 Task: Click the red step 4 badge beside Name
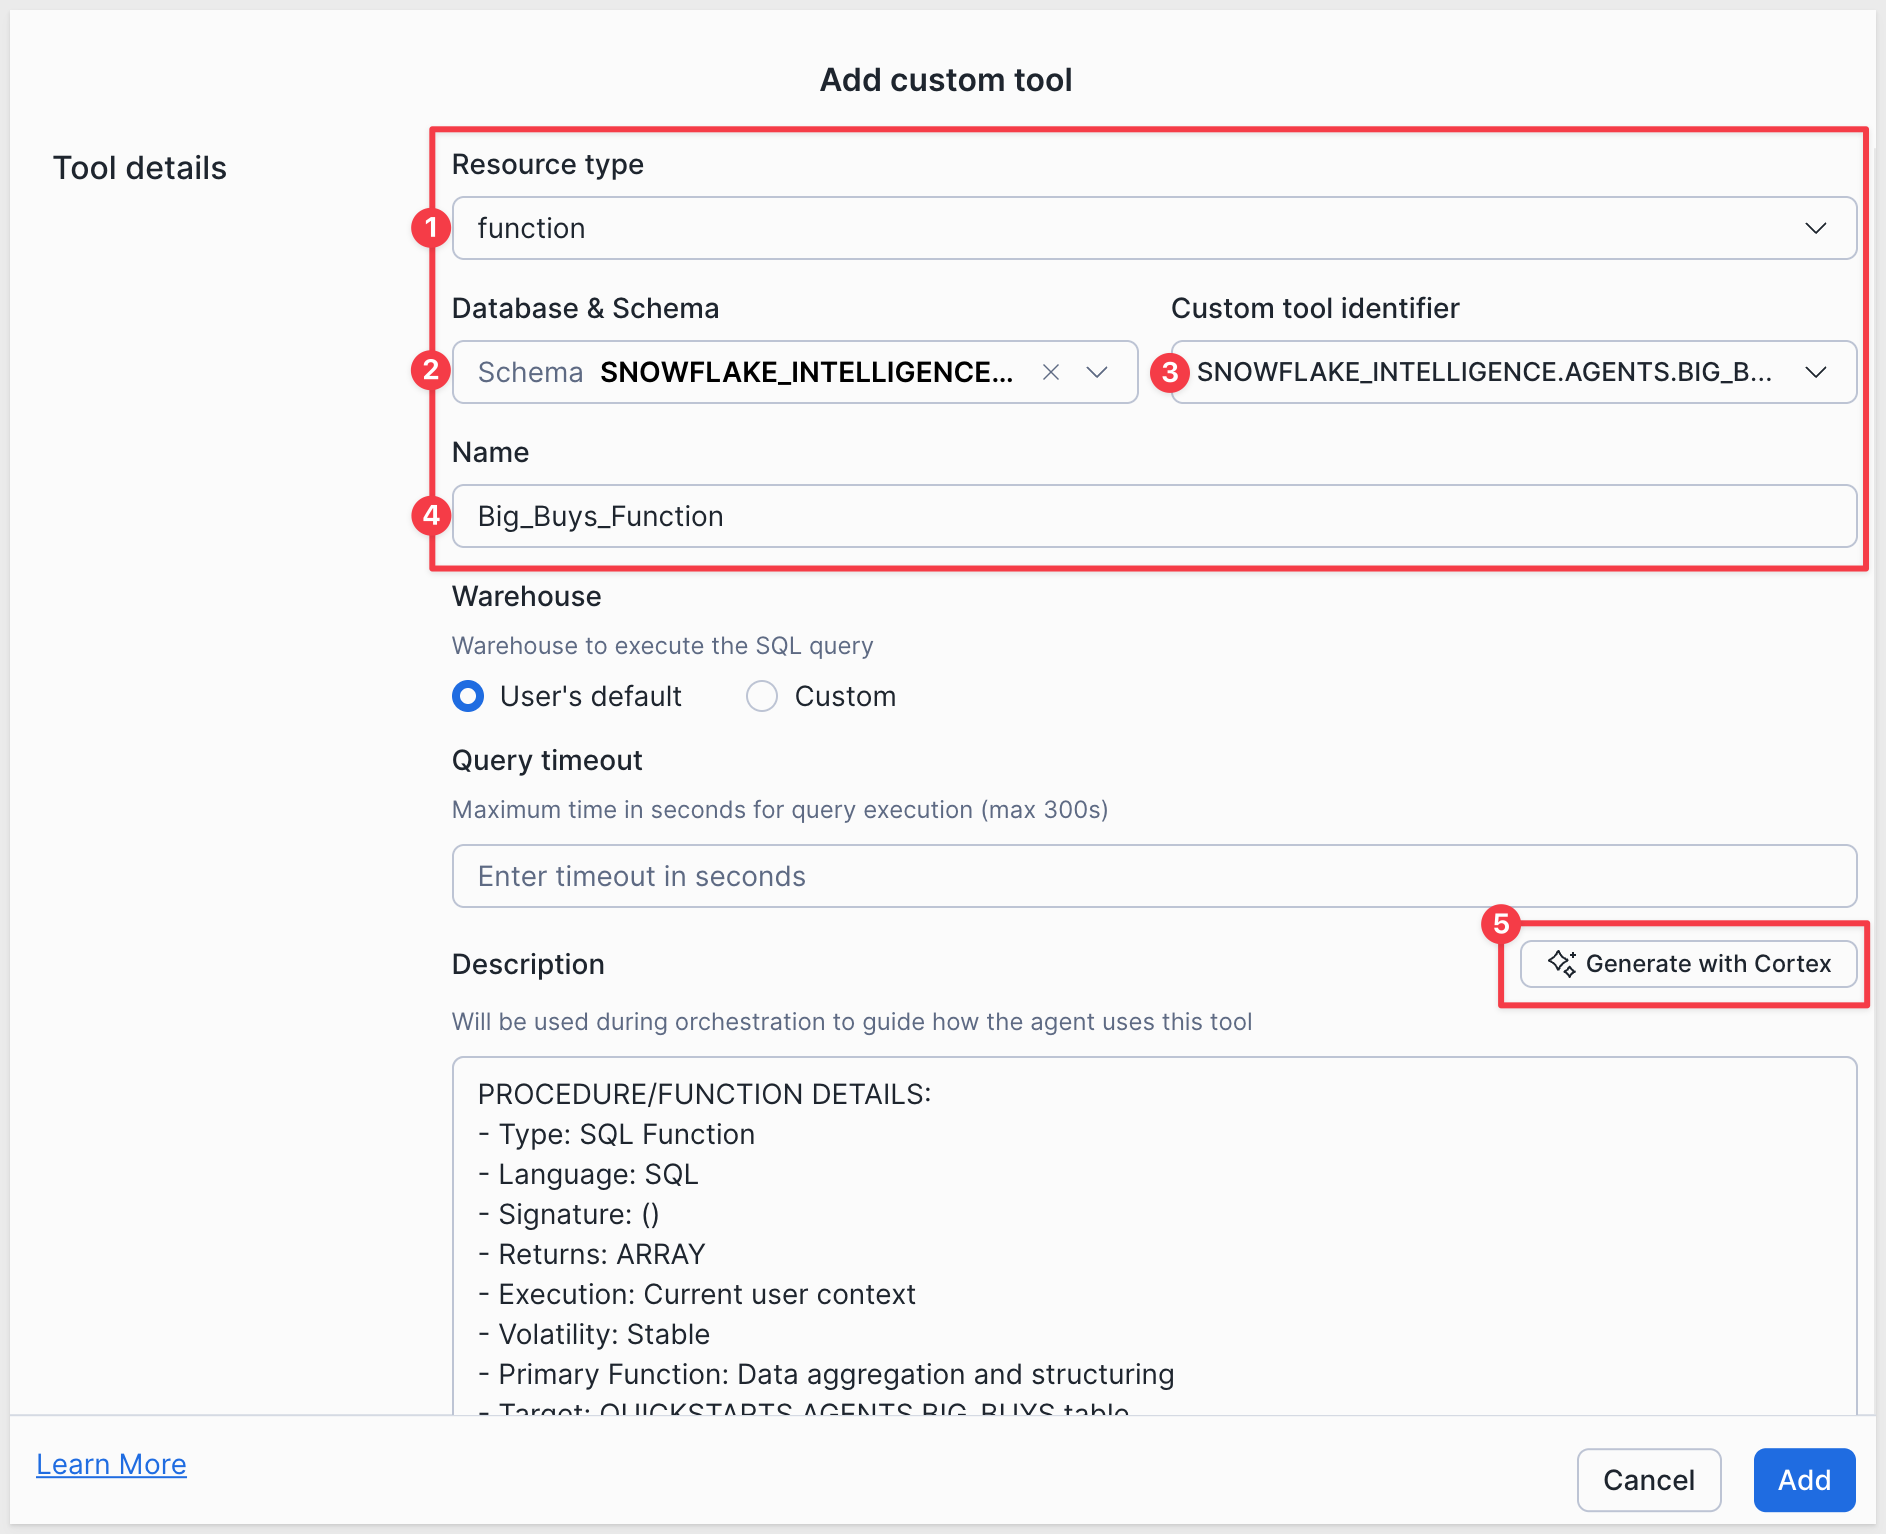[x=430, y=515]
